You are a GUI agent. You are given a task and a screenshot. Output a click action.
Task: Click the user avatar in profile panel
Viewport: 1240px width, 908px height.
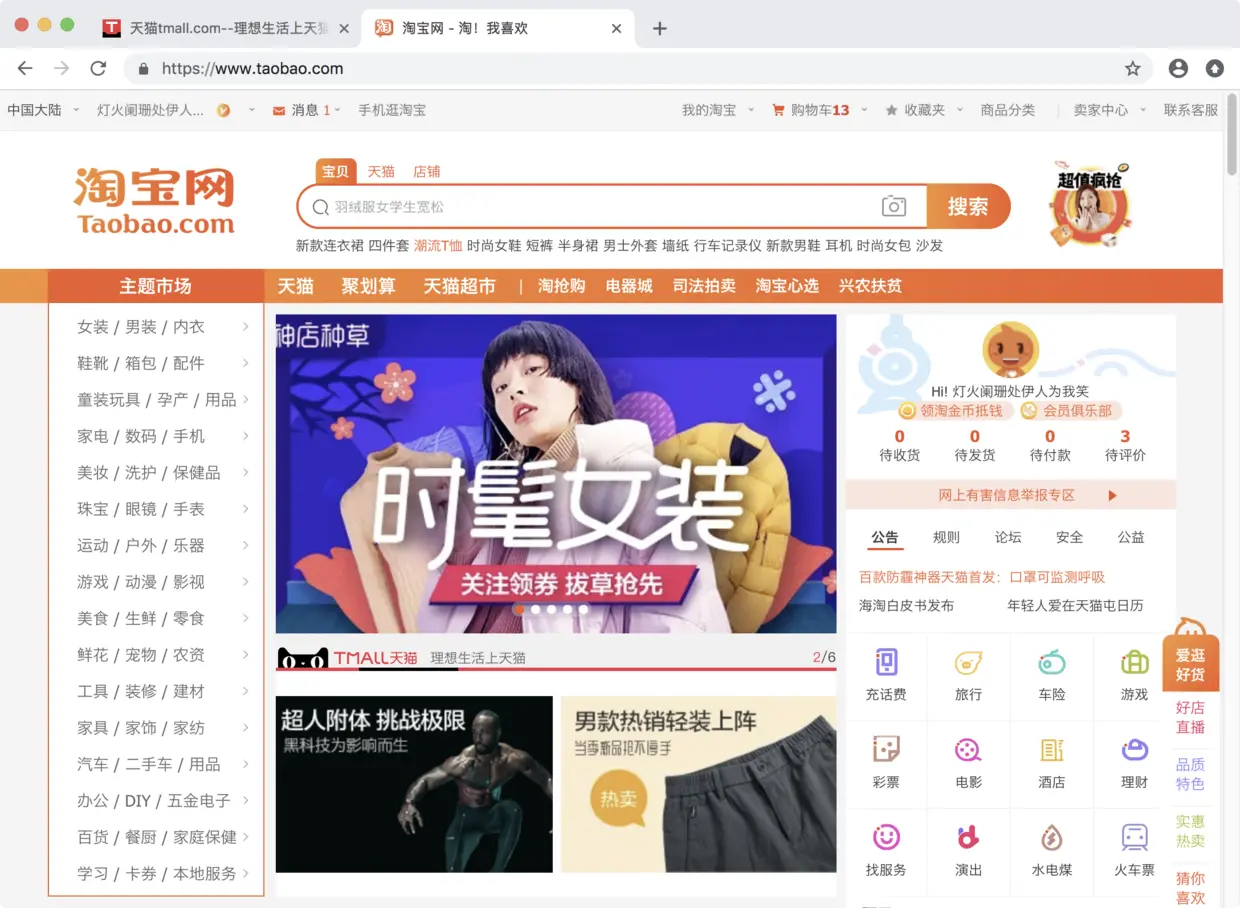1011,349
